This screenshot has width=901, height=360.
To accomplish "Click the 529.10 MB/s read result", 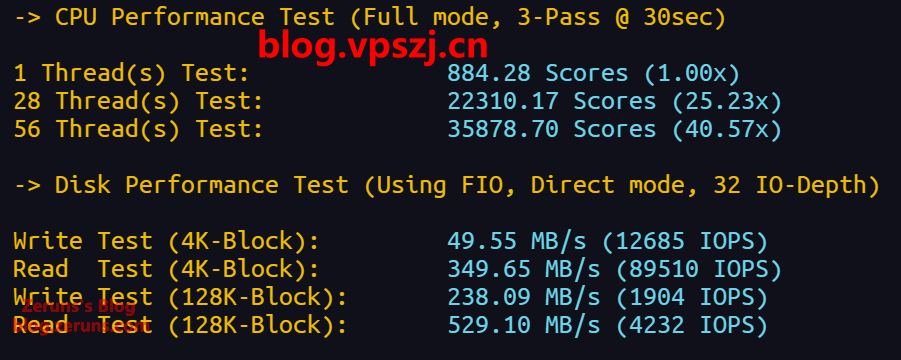I will (523, 326).
